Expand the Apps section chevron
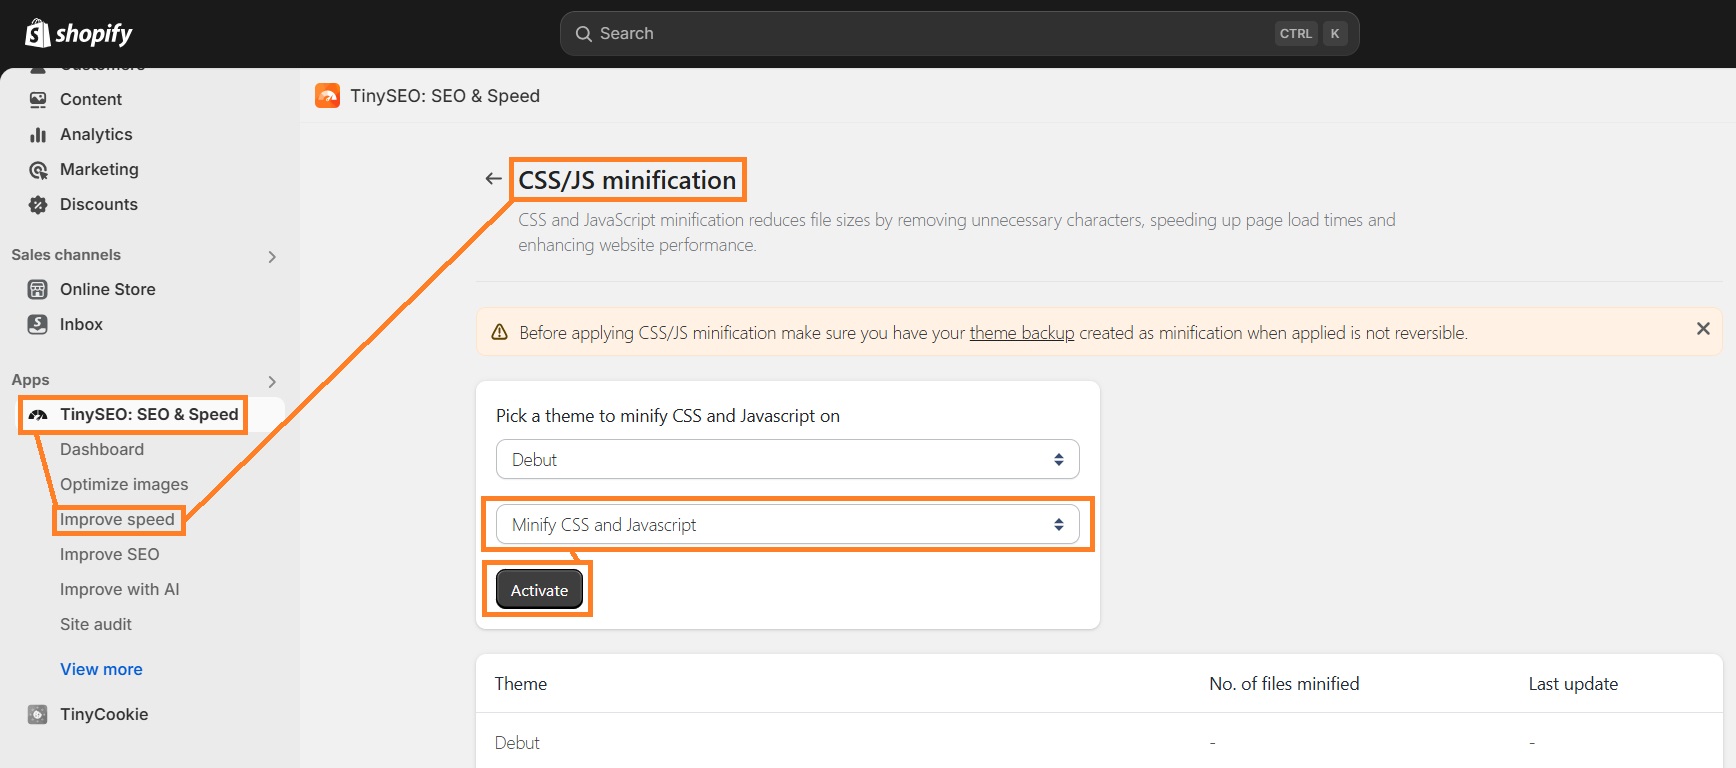The width and height of the screenshot is (1736, 768). pyautogui.click(x=272, y=382)
